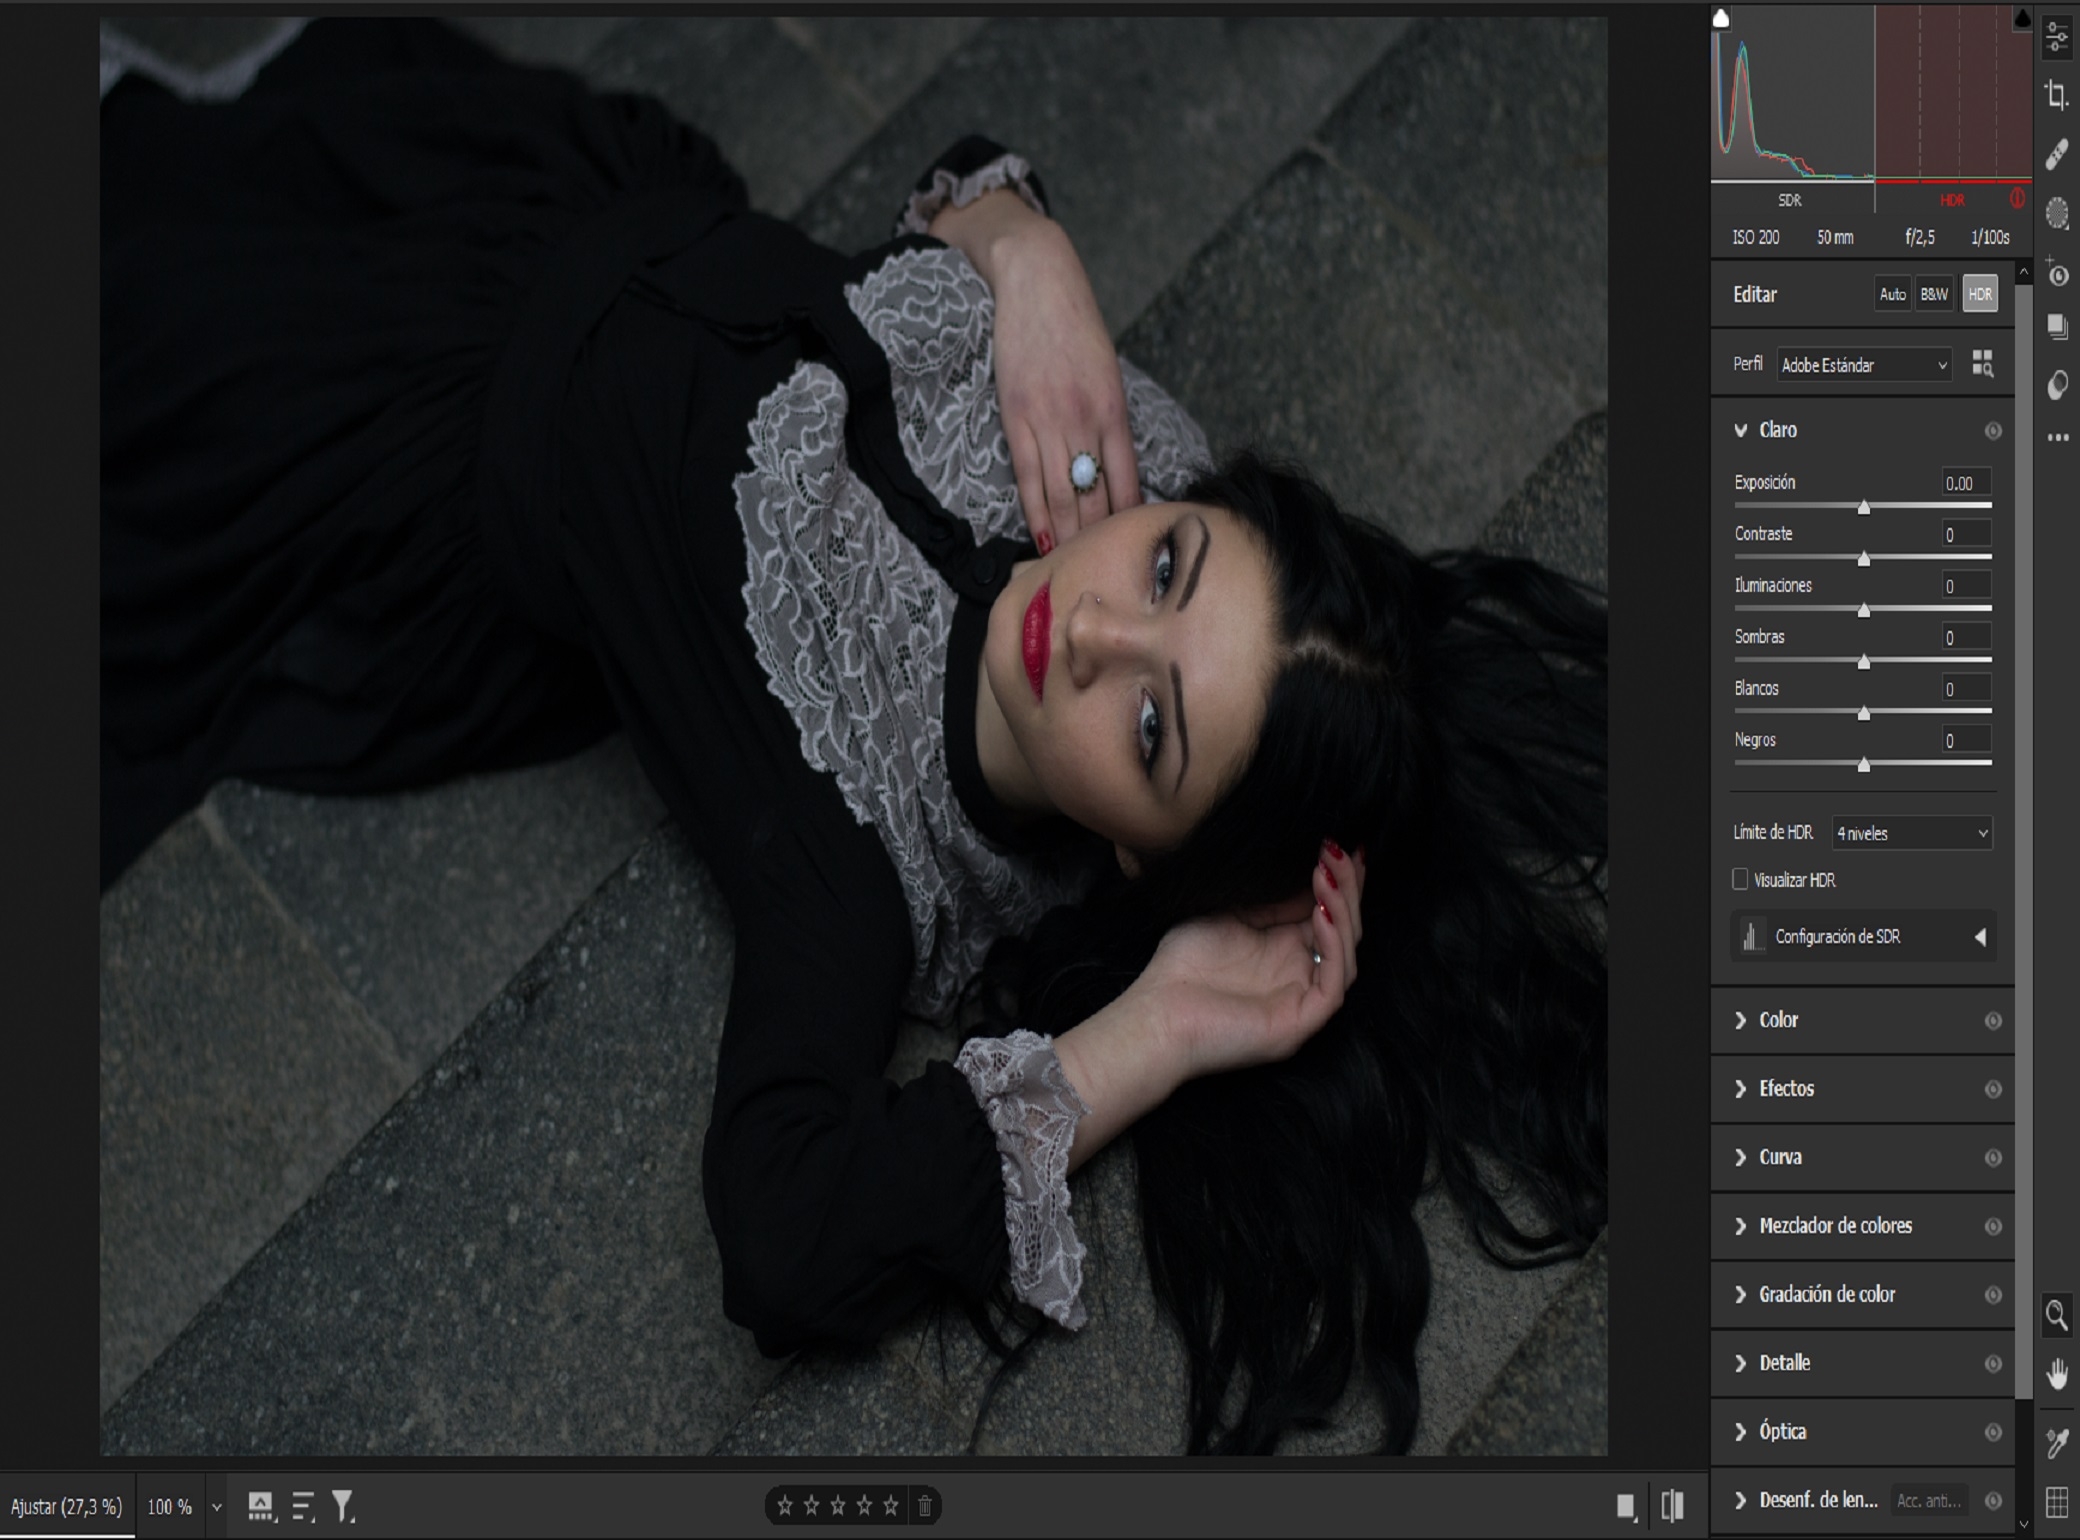This screenshot has height=1540, width=2080.
Task: Toggle visibility of Claro panel edits
Action: [1992, 431]
